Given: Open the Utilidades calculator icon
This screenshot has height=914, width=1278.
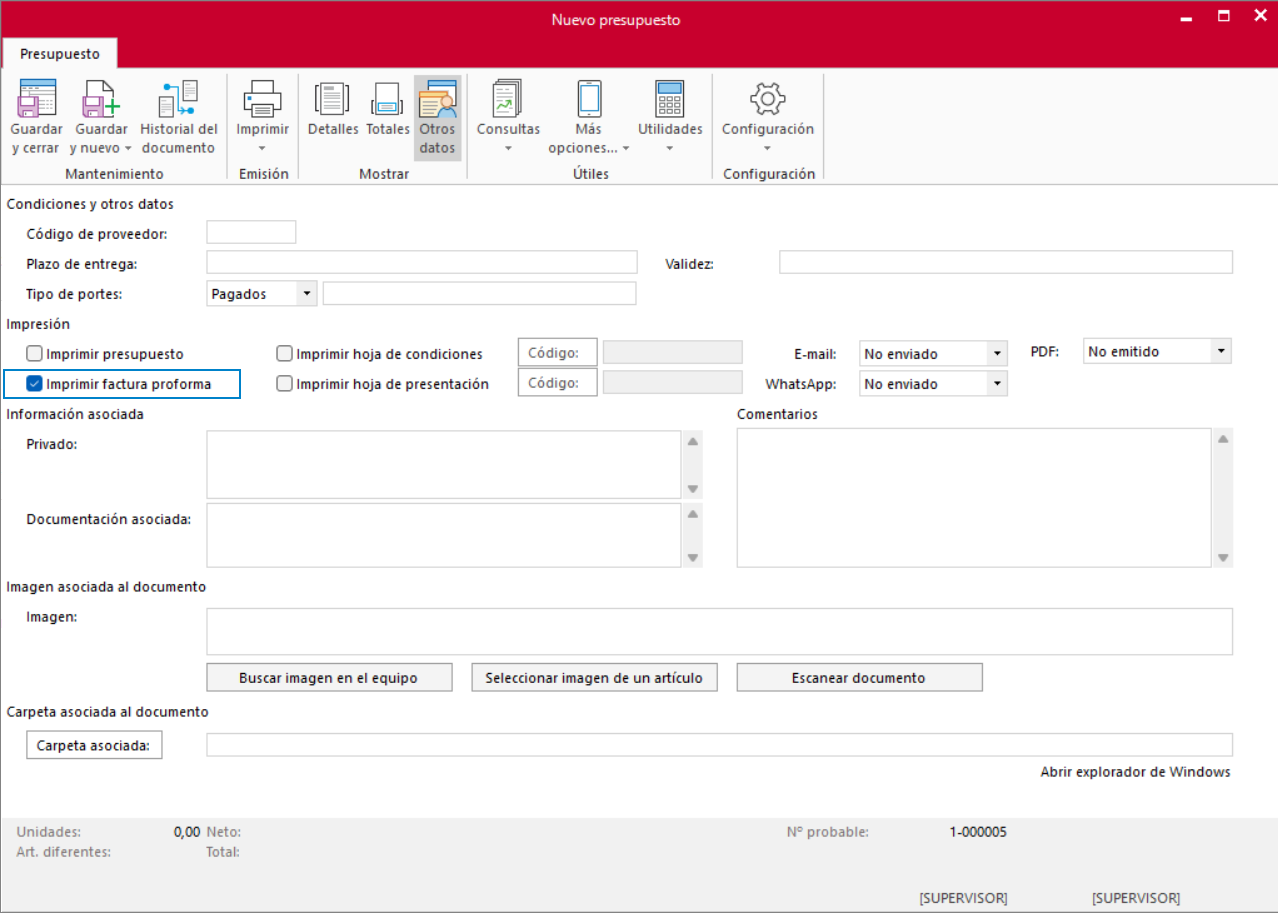Looking at the screenshot, I should [x=669, y=99].
